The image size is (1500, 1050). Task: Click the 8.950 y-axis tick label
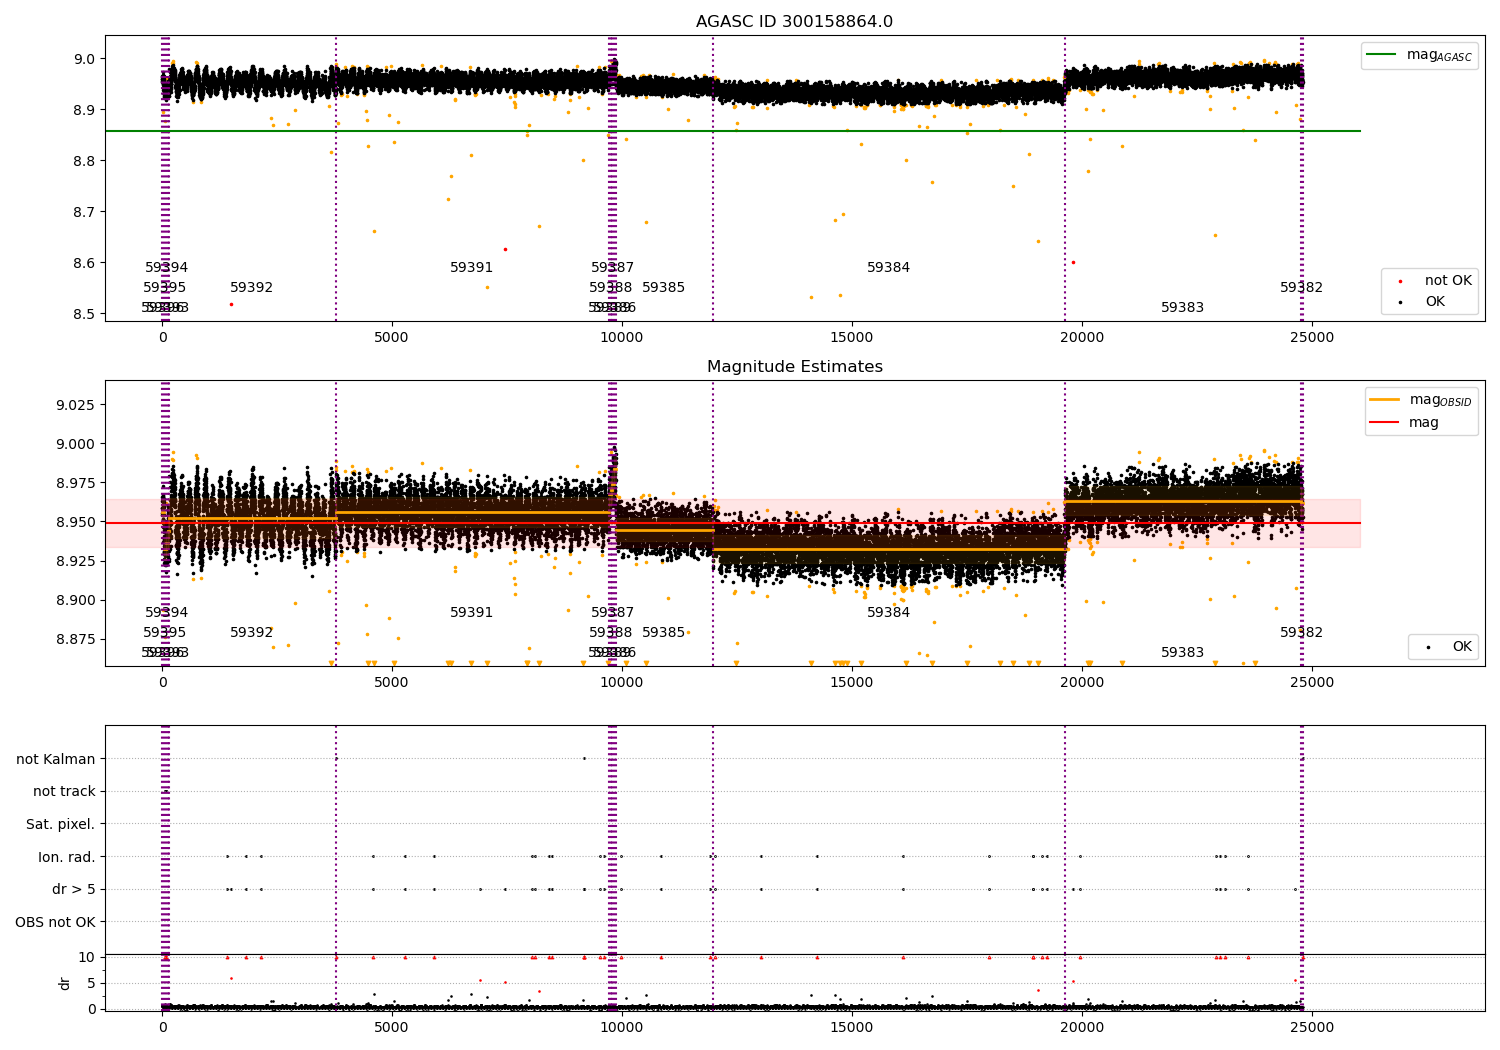tap(77, 522)
